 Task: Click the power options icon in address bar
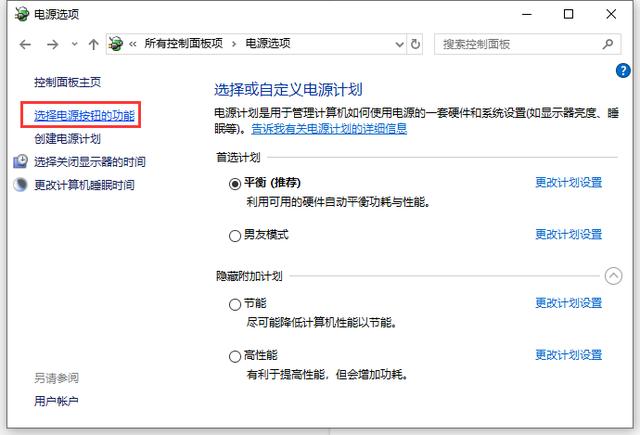116,44
